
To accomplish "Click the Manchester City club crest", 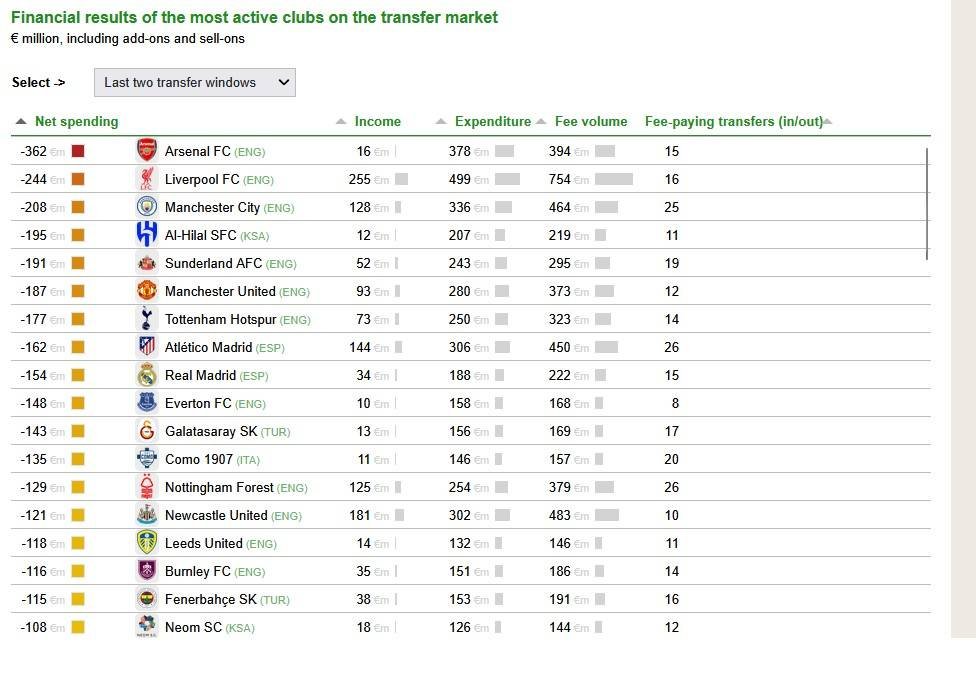I will tap(147, 207).
